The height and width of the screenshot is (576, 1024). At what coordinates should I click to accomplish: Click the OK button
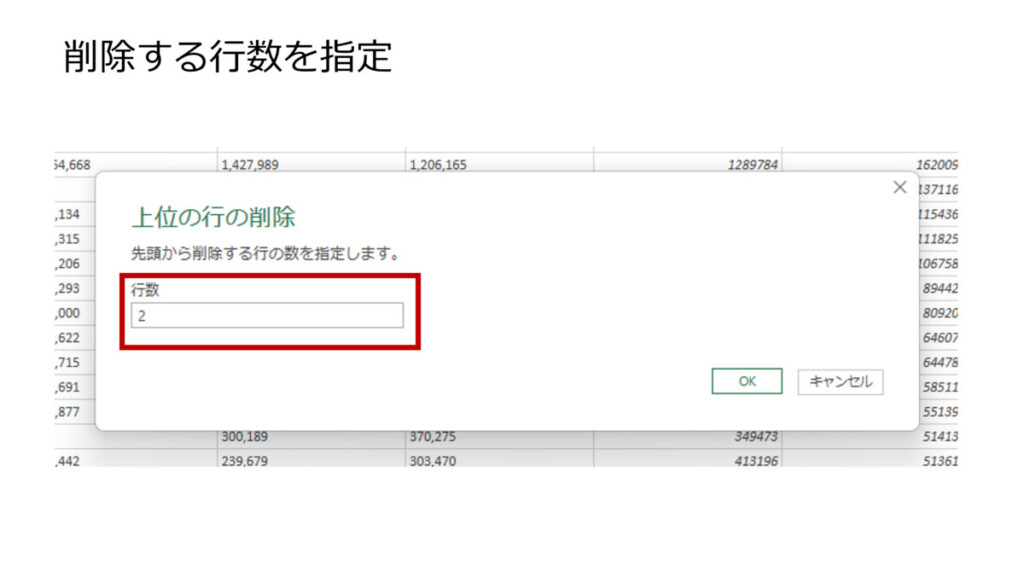[x=747, y=381]
